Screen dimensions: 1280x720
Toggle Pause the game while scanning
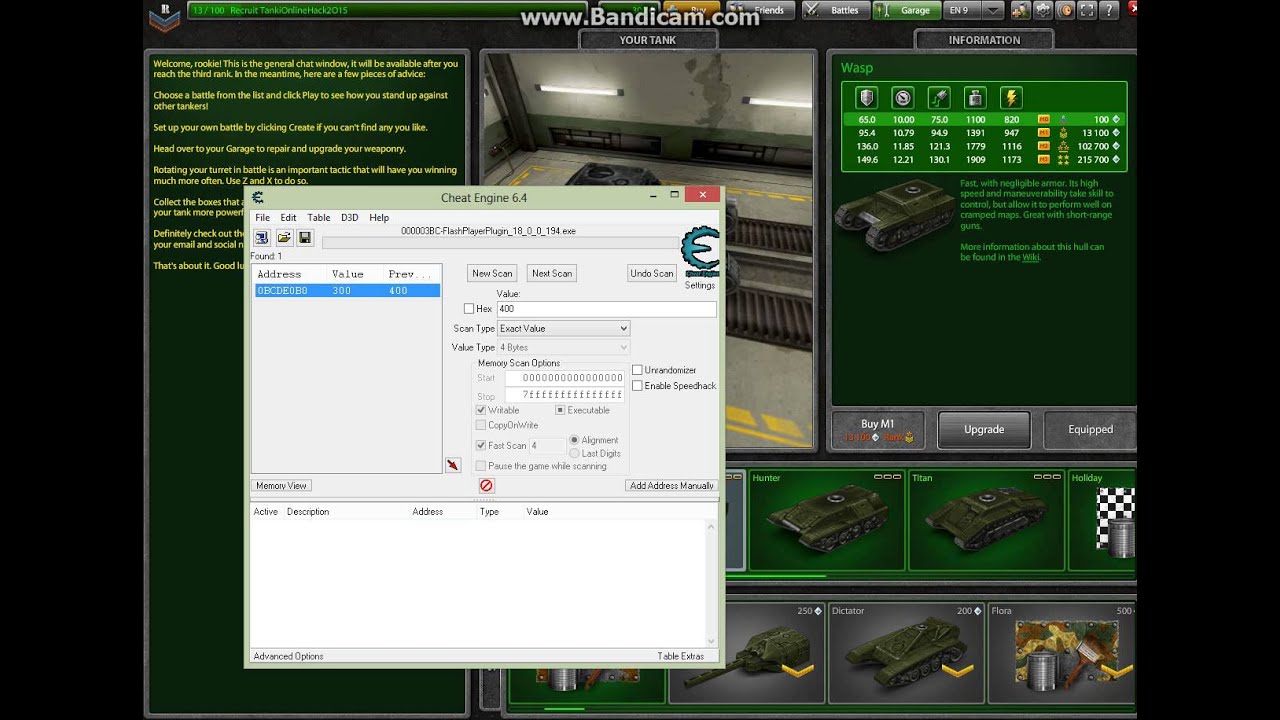[x=481, y=466]
